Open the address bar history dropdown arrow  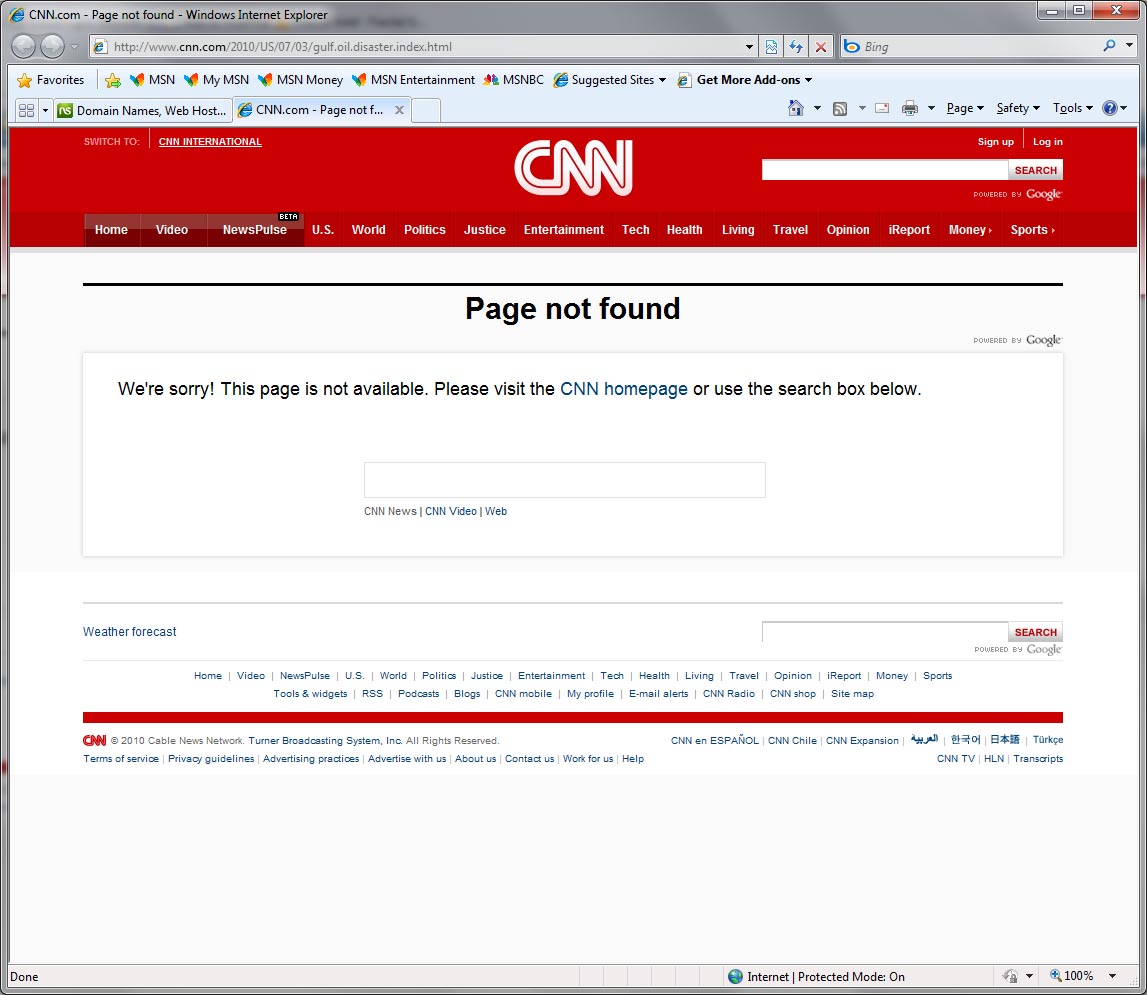(750, 47)
